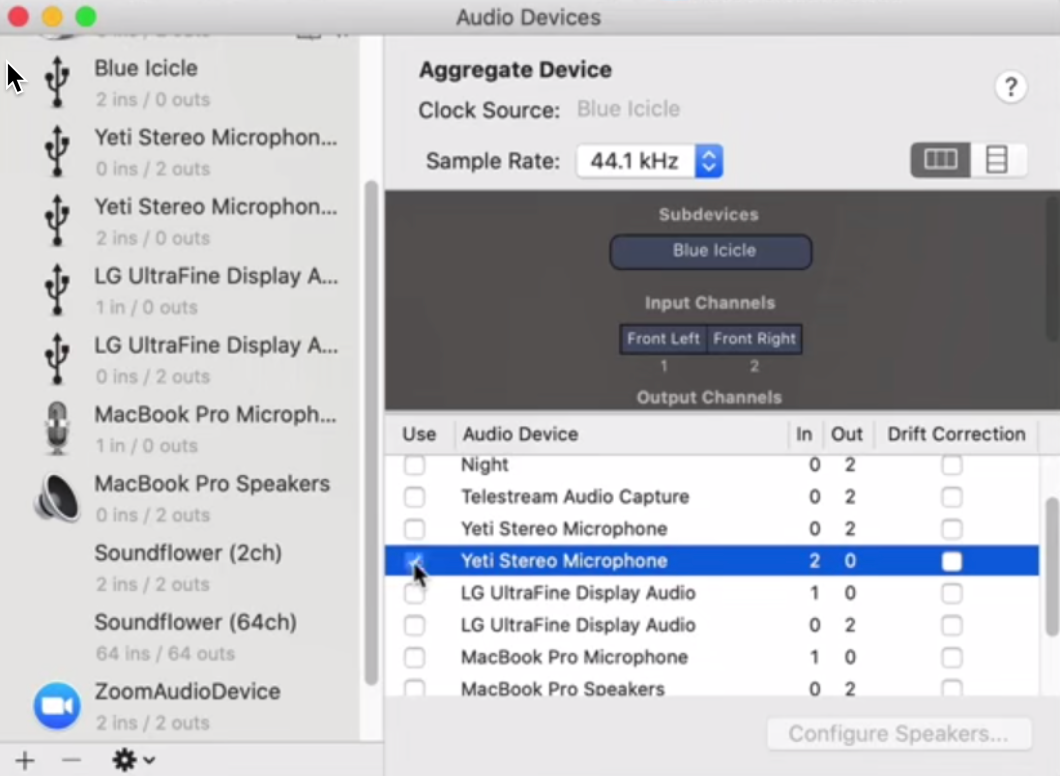Viewport: 1060px width, 776px height.
Task: Click the MacBook Pro Microphone icon in sidebar
Action: pos(57,429)
